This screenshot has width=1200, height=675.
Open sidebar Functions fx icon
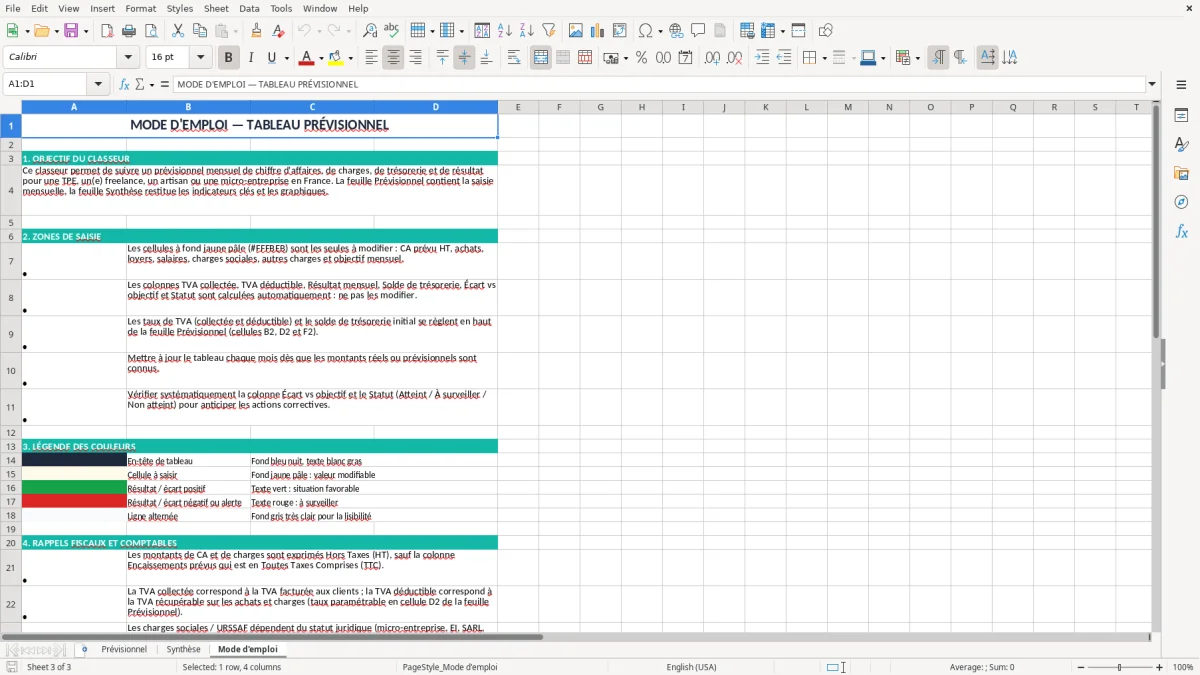1181,232
